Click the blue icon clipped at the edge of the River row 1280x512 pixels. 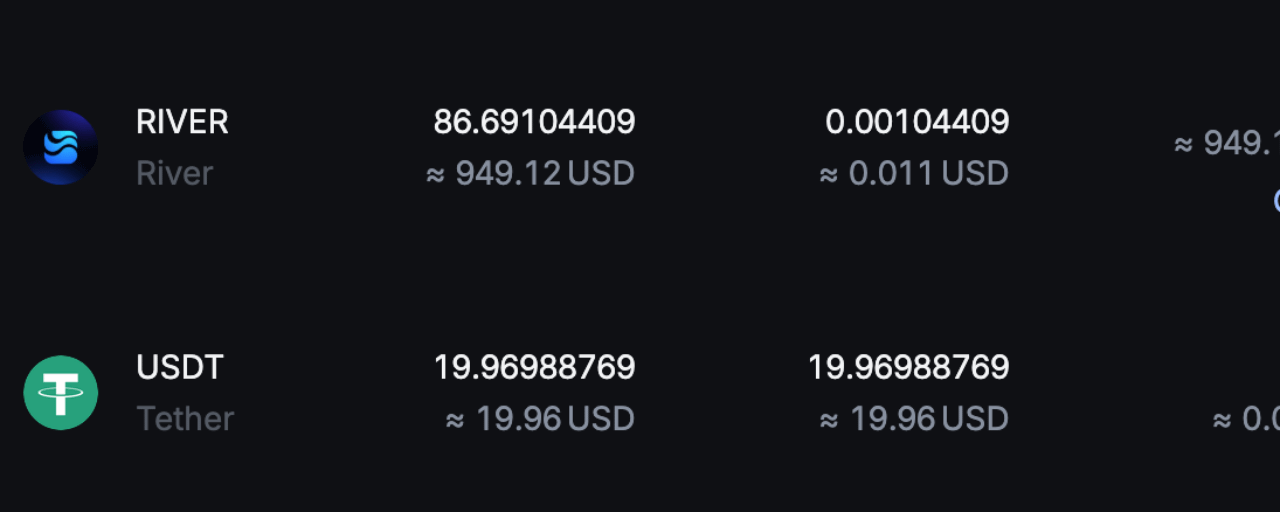(1277, 200)
